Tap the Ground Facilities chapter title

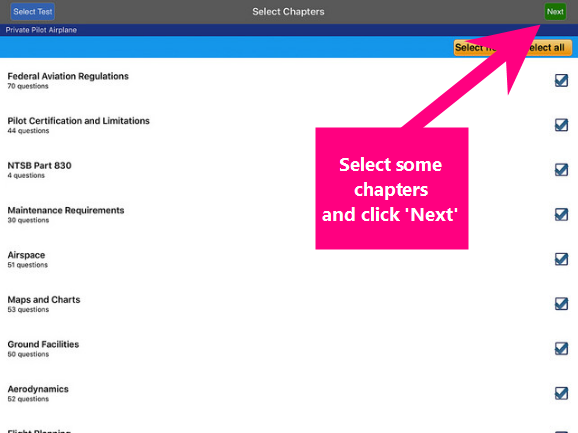pyautogui.click(x=43, y=344)
